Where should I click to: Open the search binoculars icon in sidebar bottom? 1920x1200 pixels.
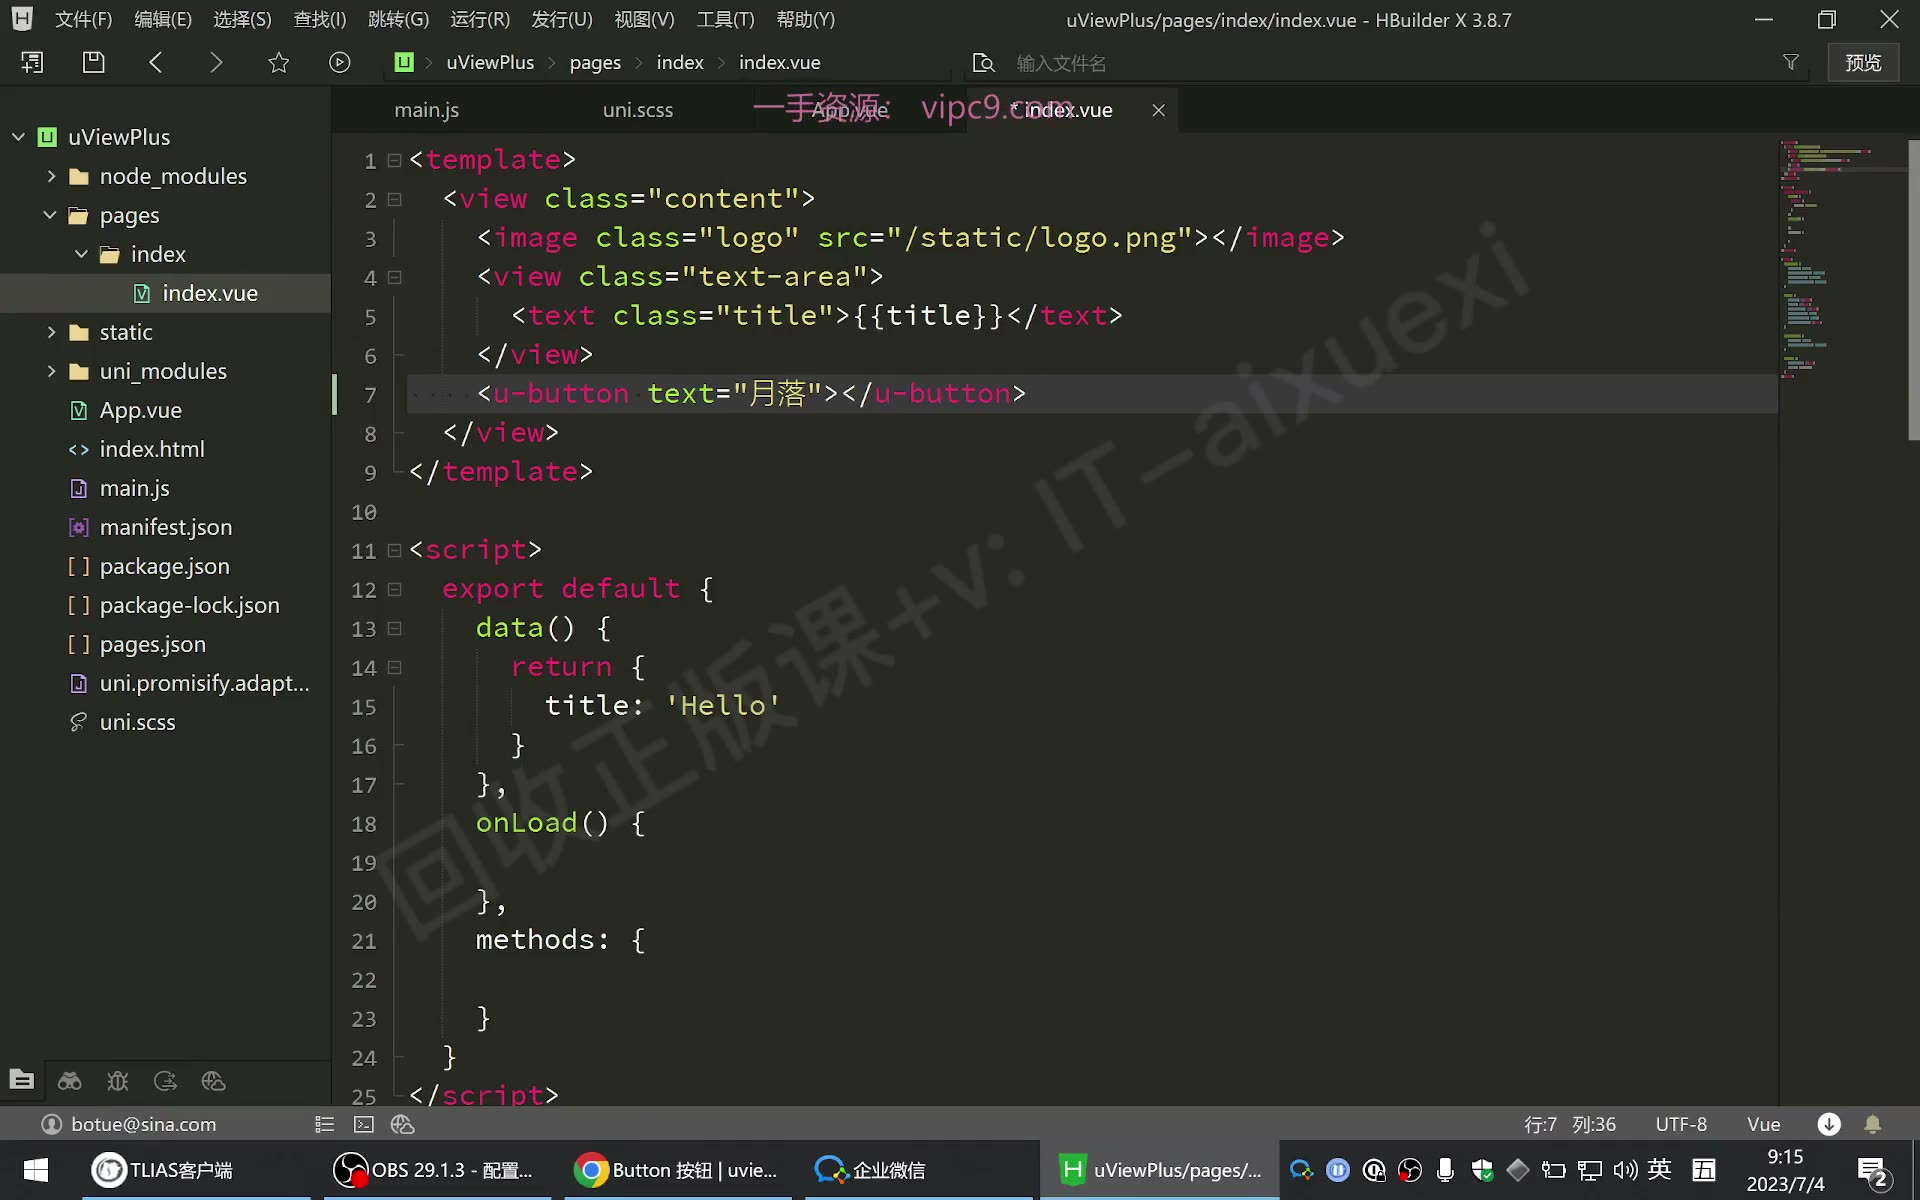tap(69, 1081)
